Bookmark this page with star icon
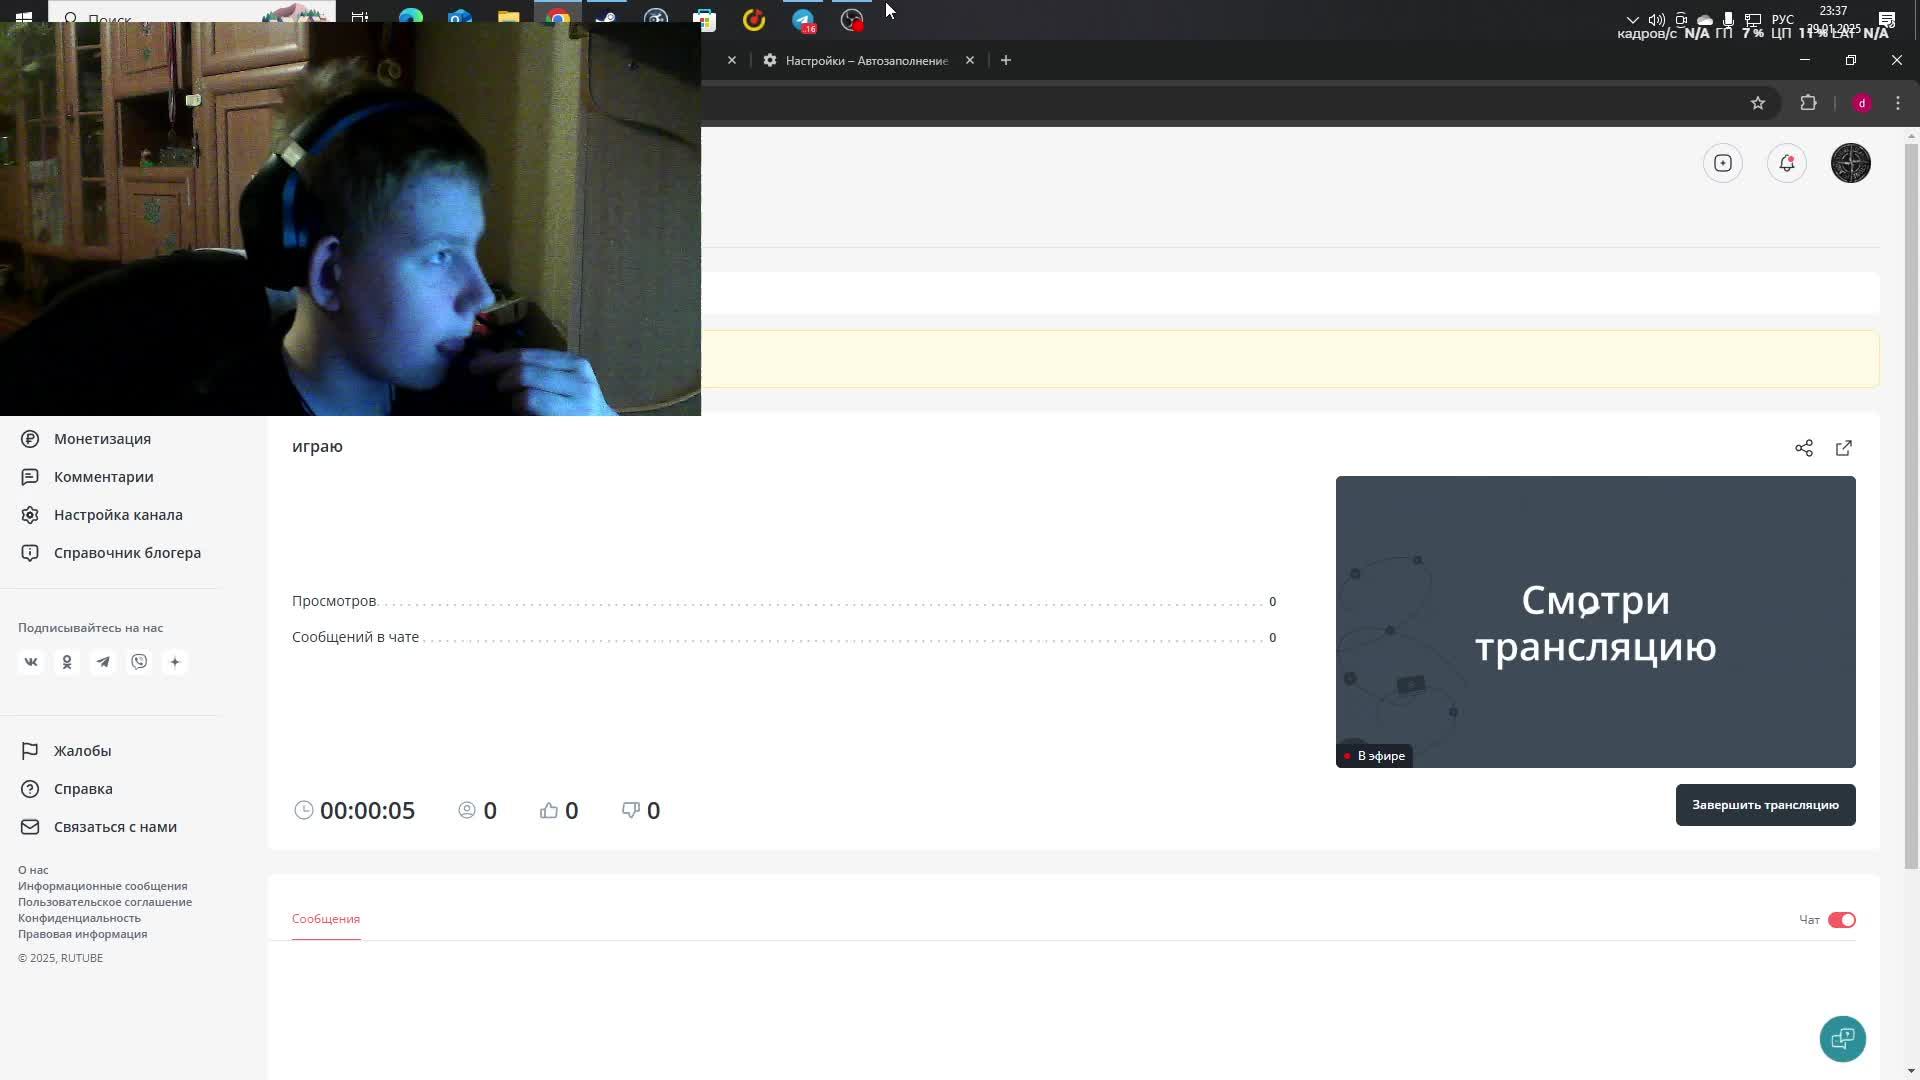Image resolution: width=1920 pixels, height=1080 pixels. coord(1758,103)
